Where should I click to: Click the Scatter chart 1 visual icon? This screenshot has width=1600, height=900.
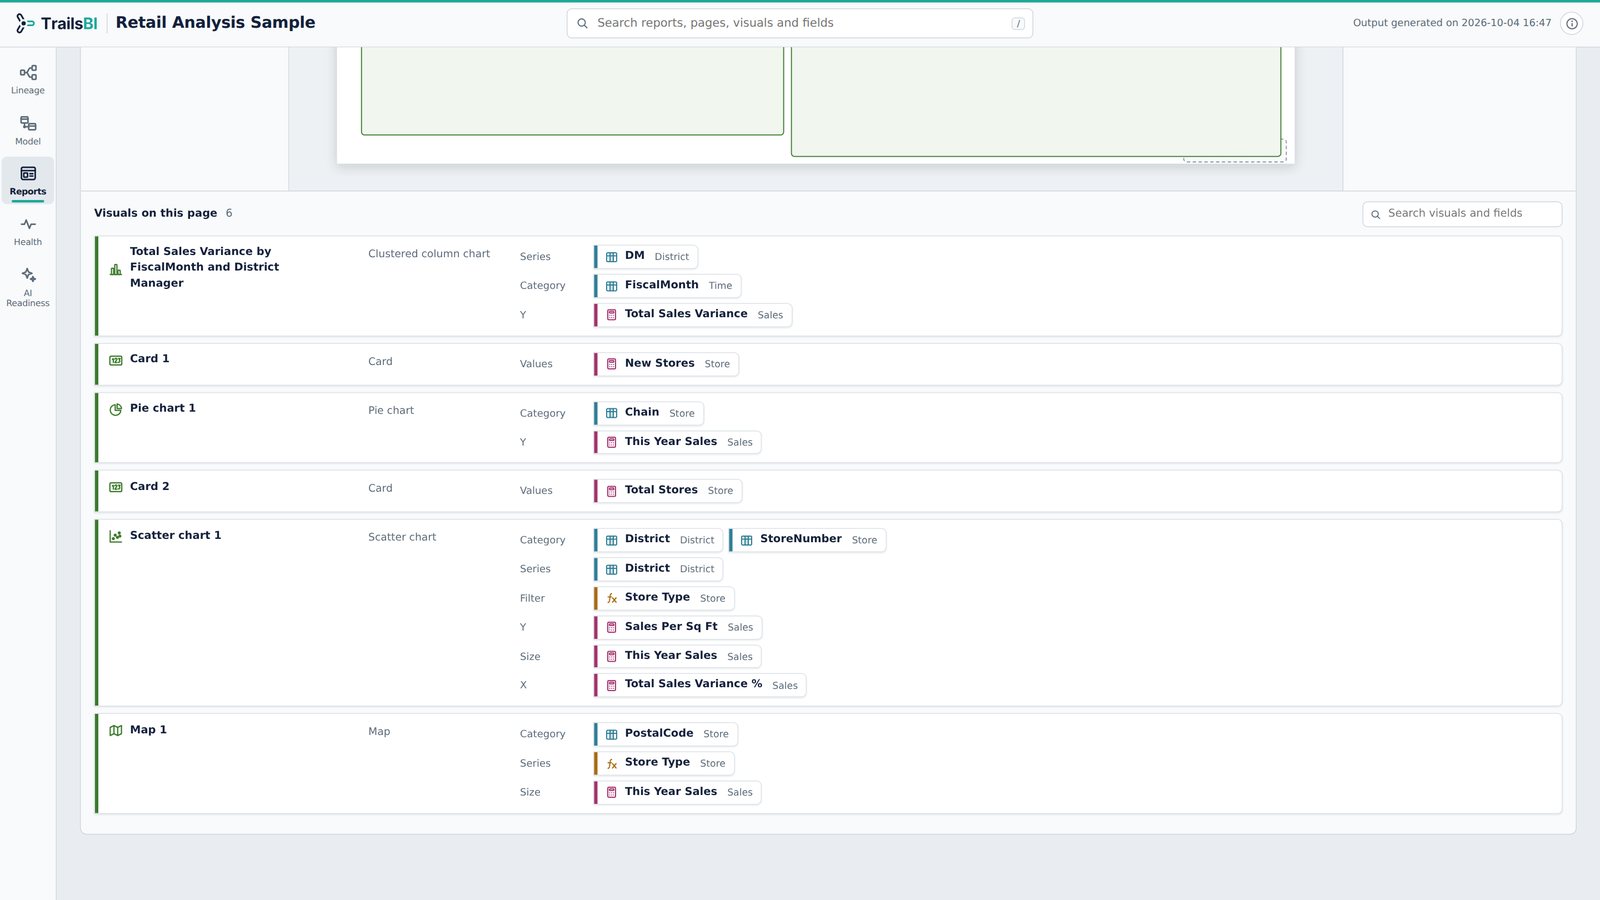[x=116, y=536]
